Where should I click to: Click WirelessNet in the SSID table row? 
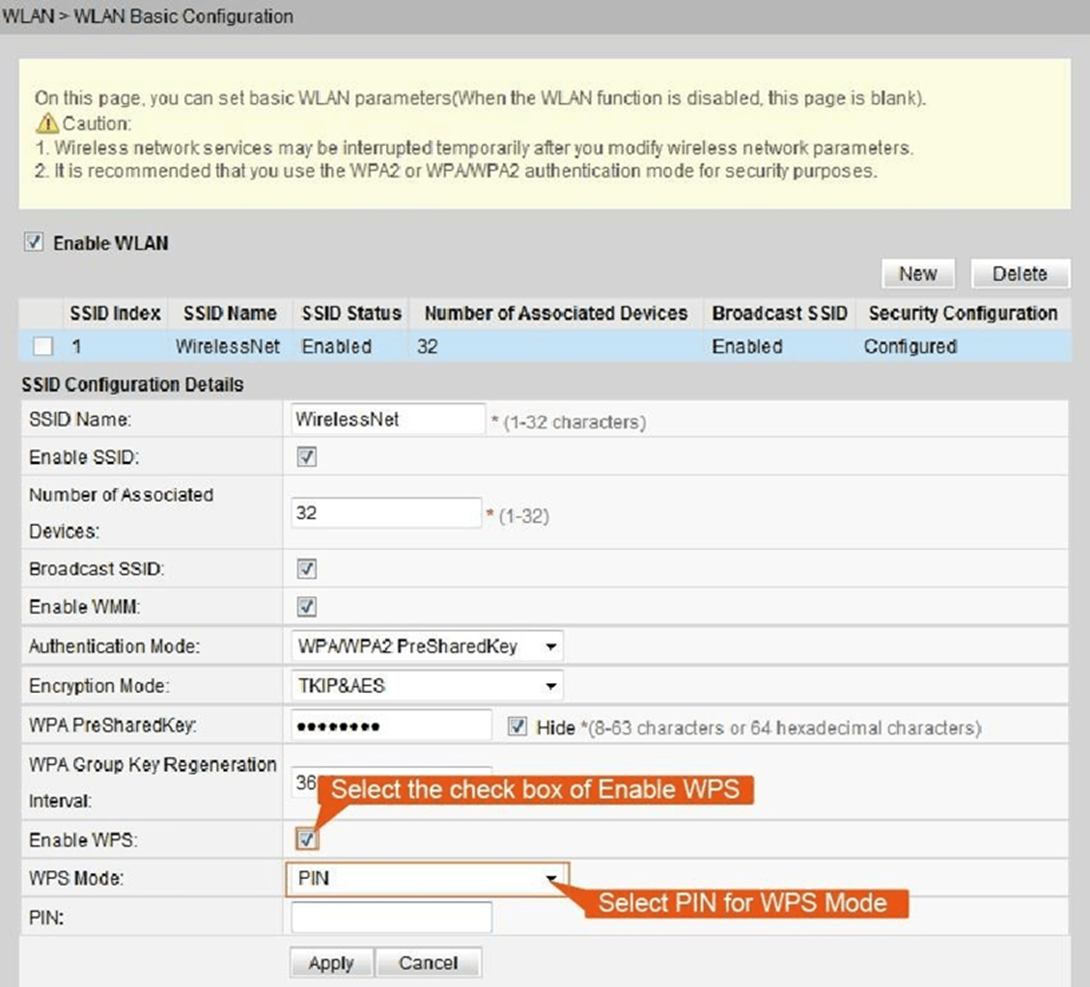click(227, 346)
